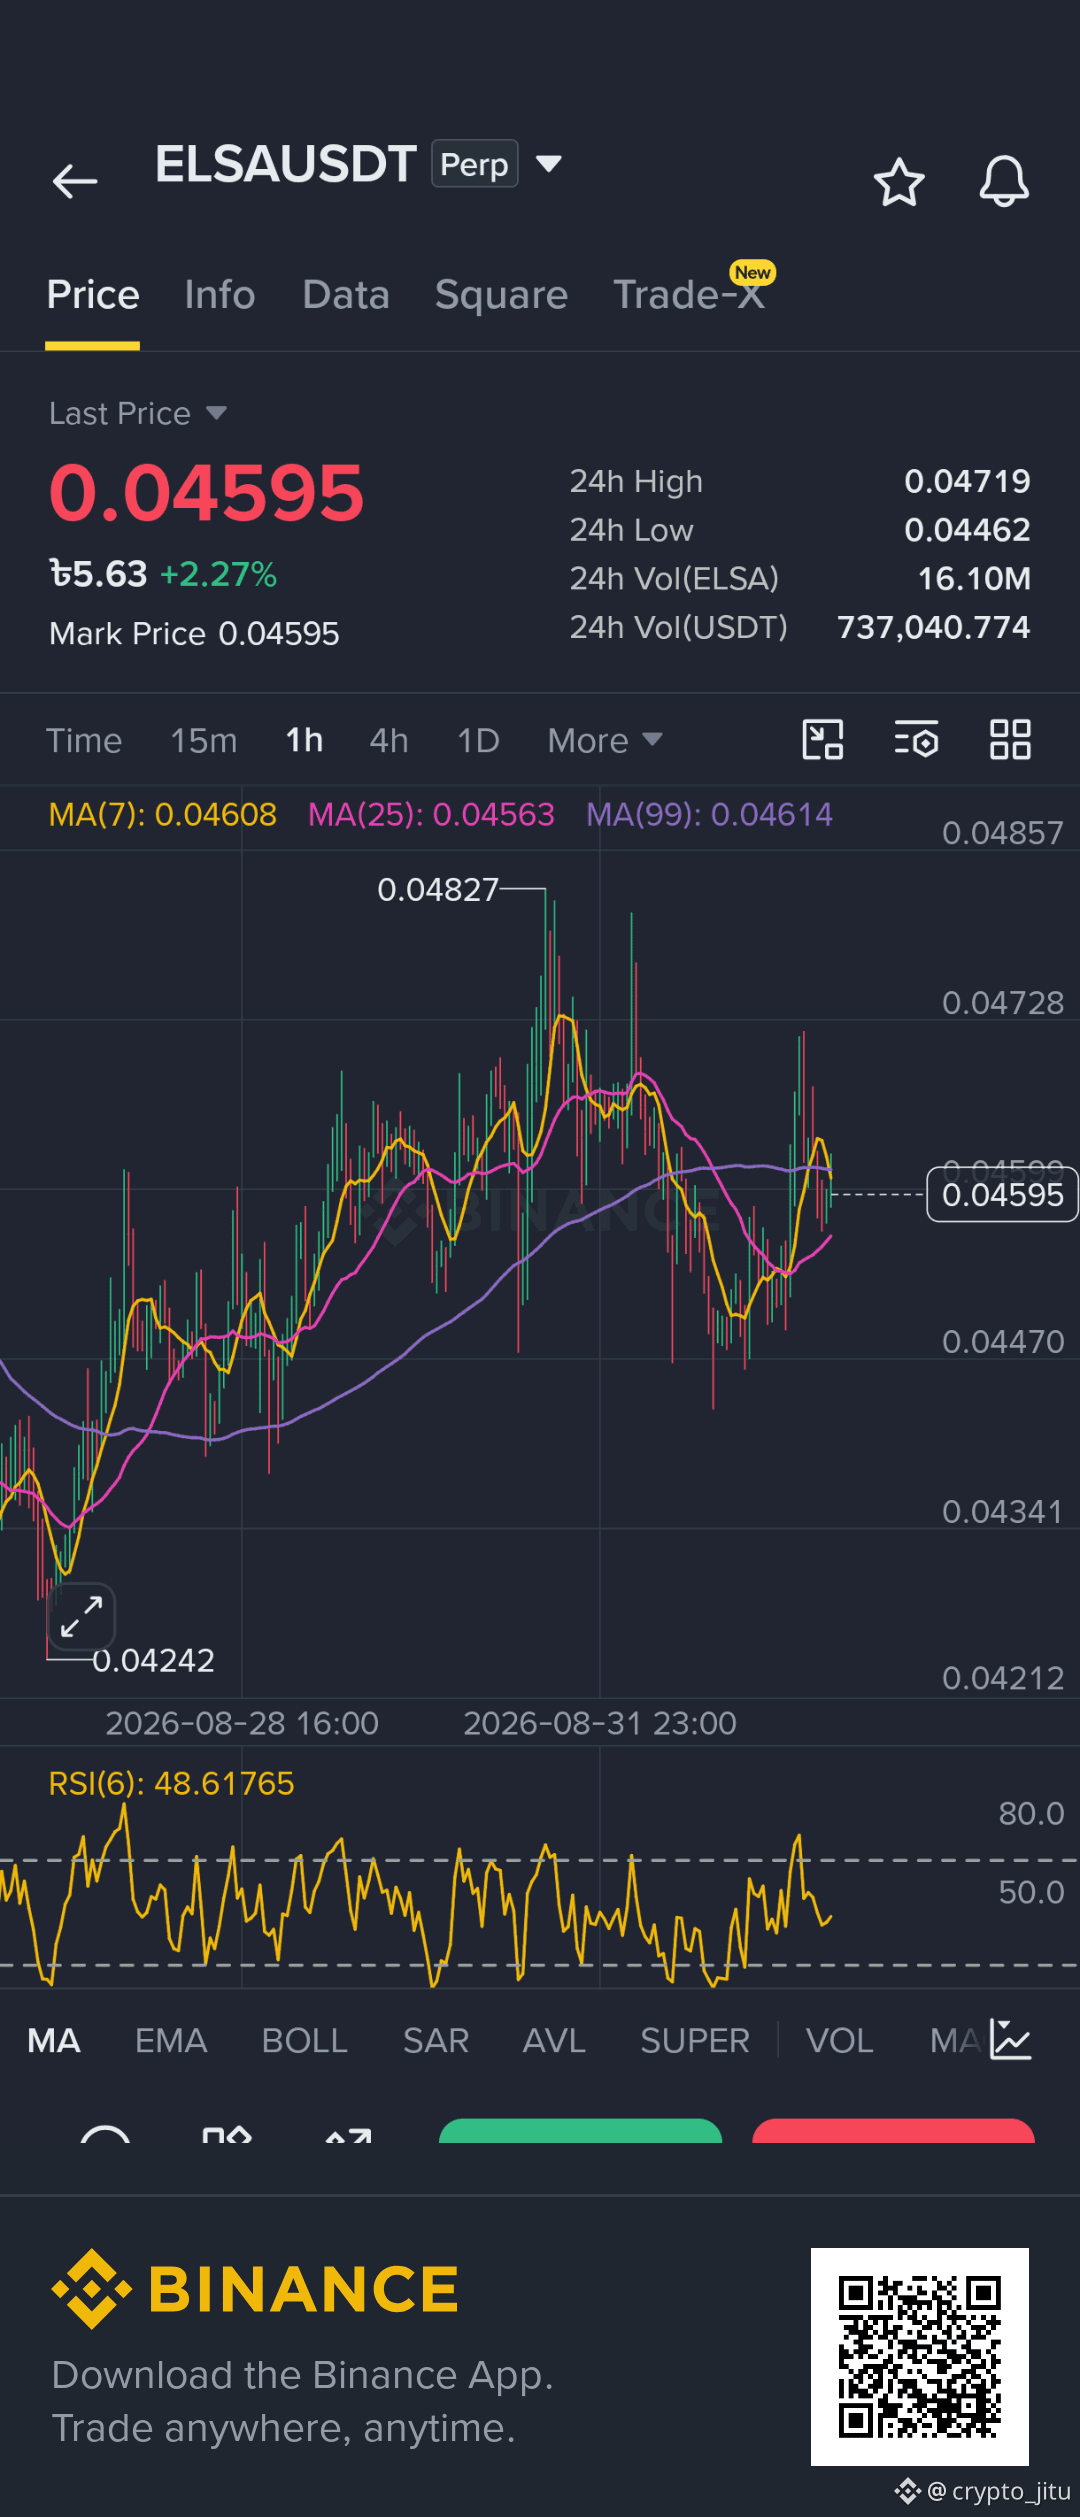Expand the Last Price dropdown
The image size is (1080, 2517).
[x=138, y=413]
